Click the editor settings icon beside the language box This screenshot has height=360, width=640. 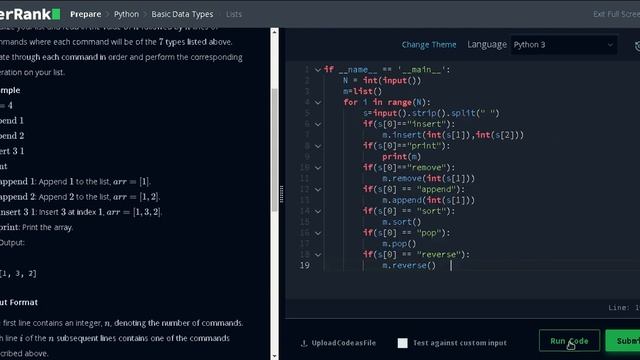(637, 46)
